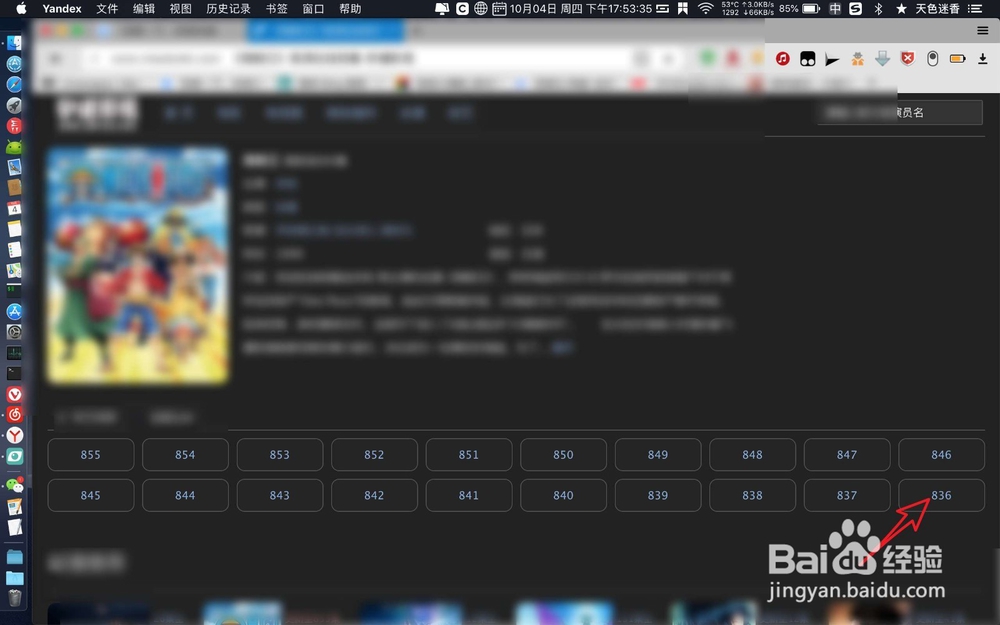
Task: Click the globe icon in menu bar
Action: point(481,8)
